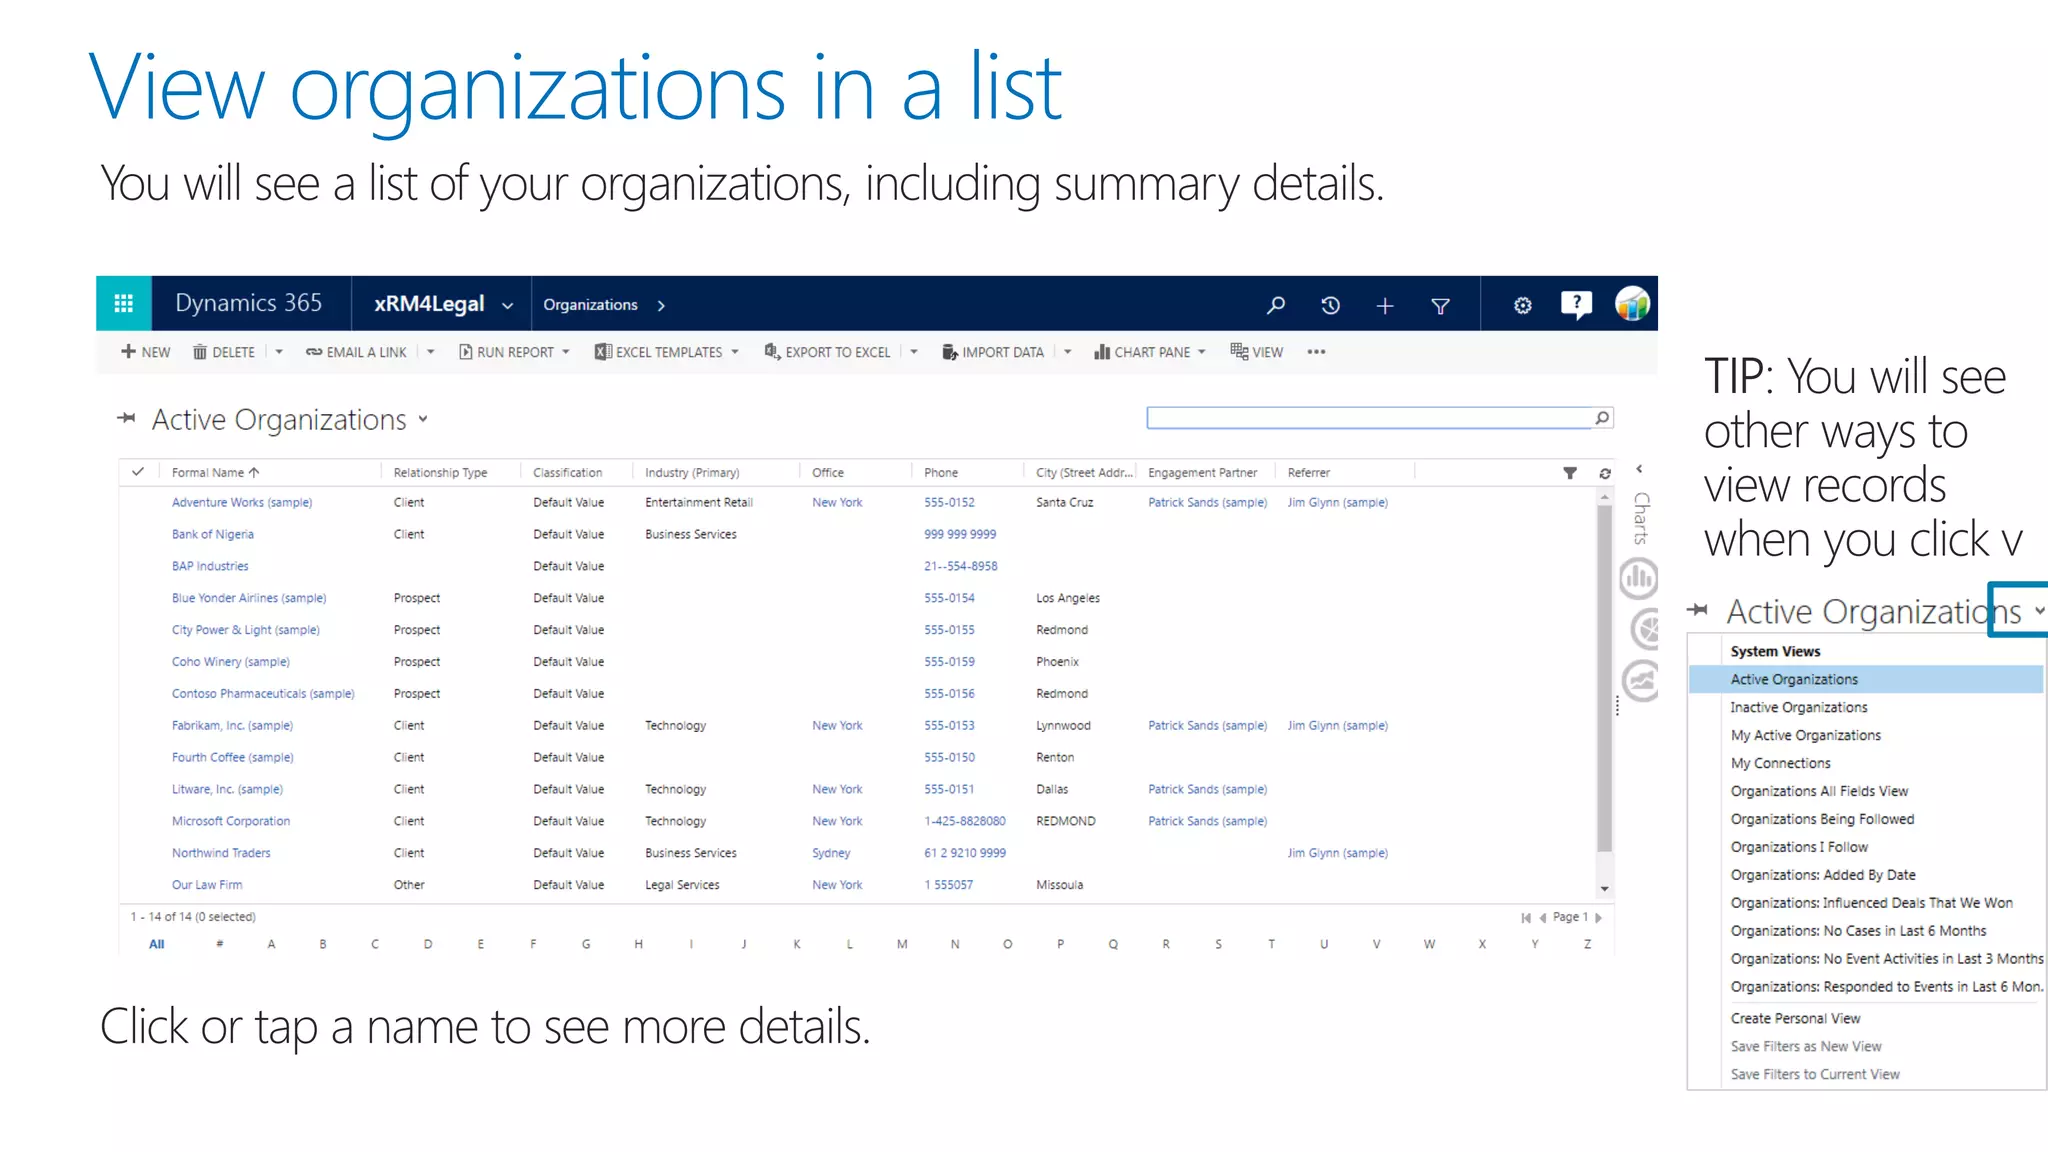Open CHART PANE command
The image size is (2048, 1152).
coord(1150,352)
